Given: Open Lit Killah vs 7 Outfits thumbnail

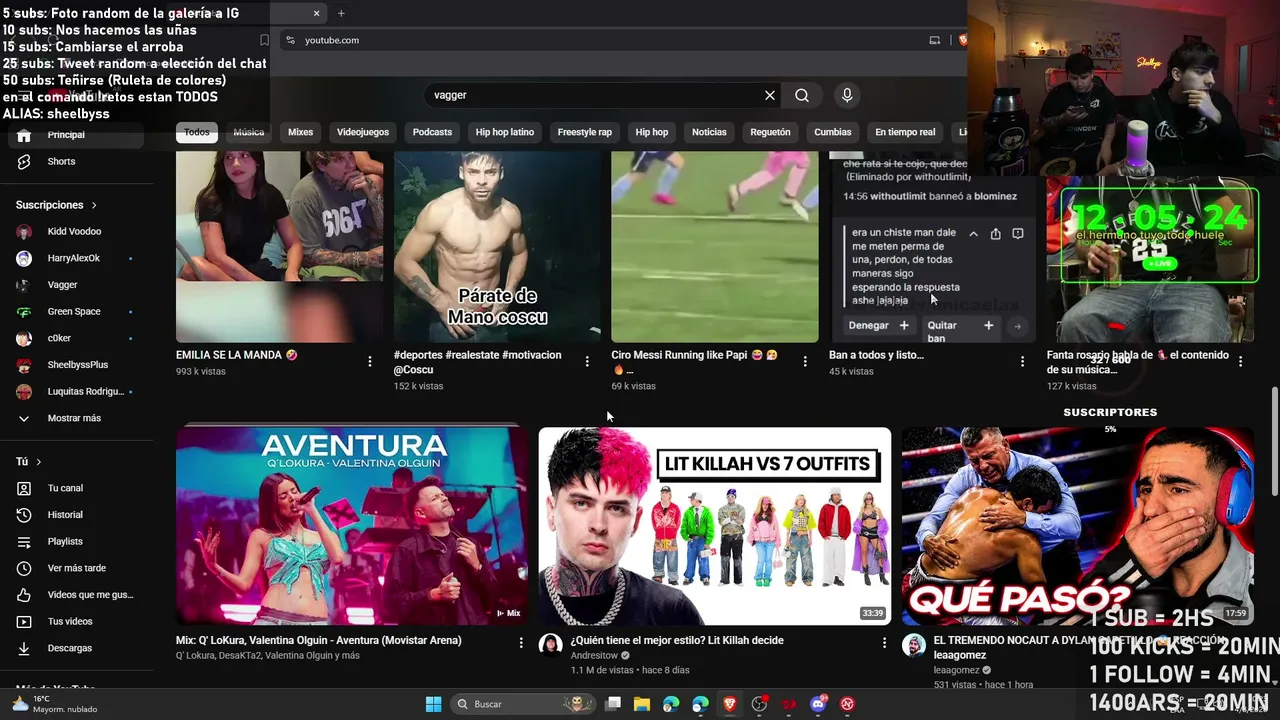Looking at the screenshot, I should point(715,526).
